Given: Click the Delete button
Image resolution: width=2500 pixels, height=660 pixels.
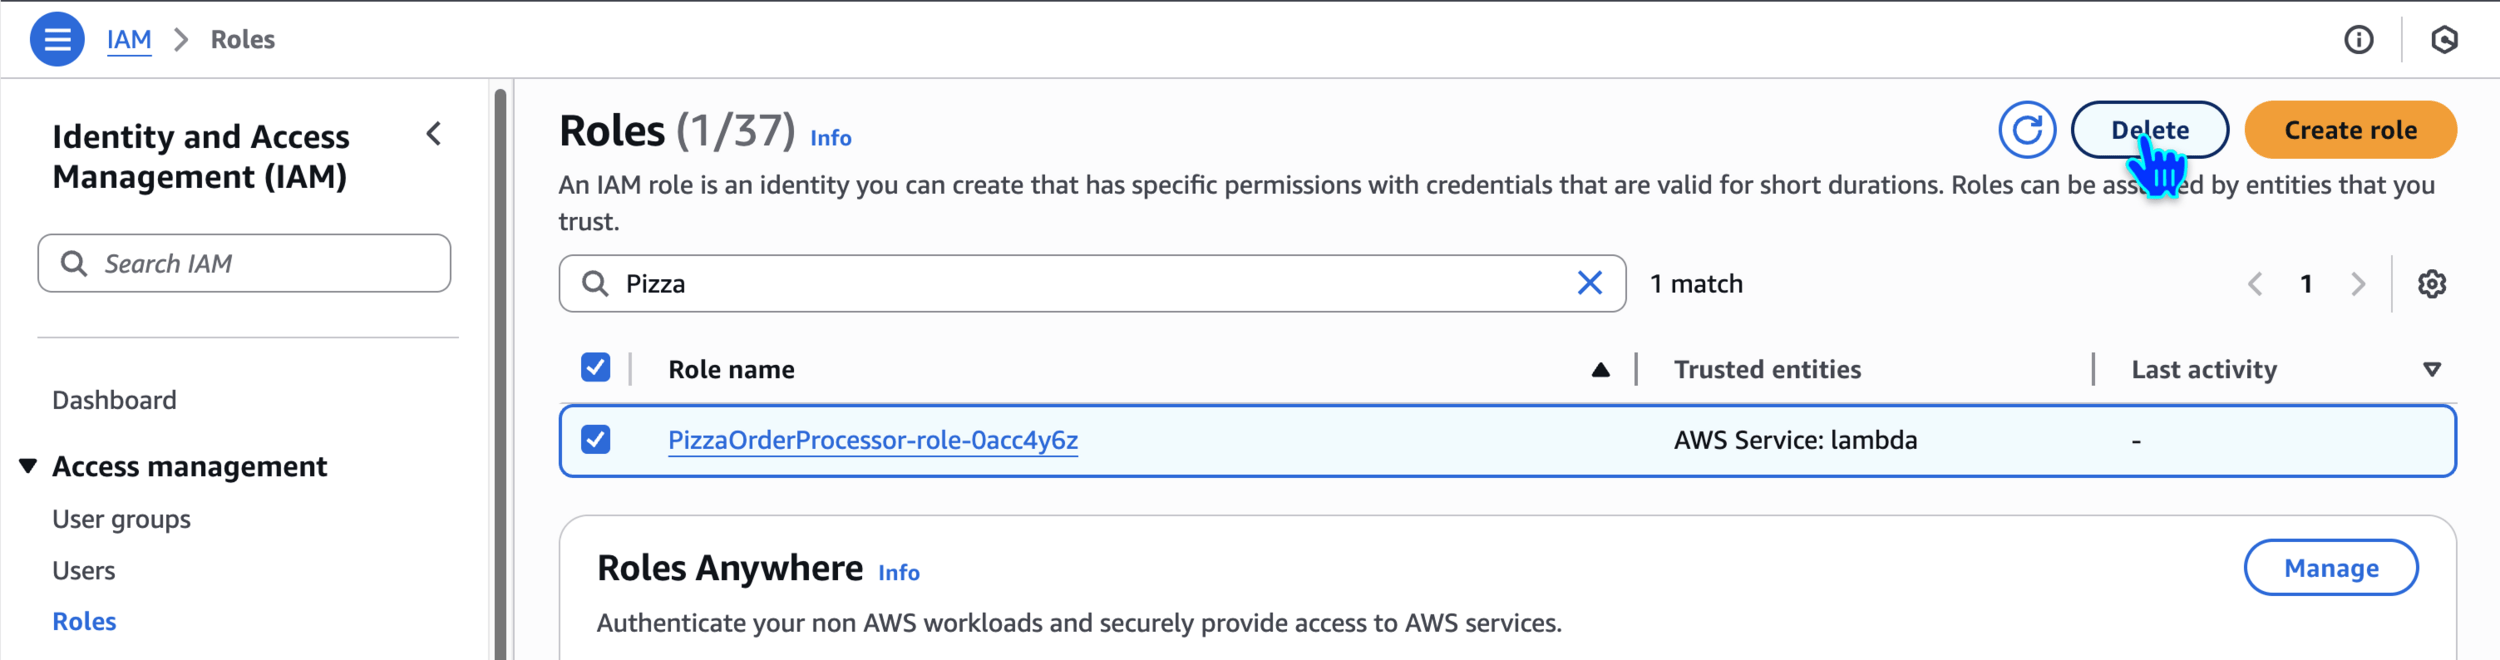Looking at the screenshot, I should coord(2149,130).
